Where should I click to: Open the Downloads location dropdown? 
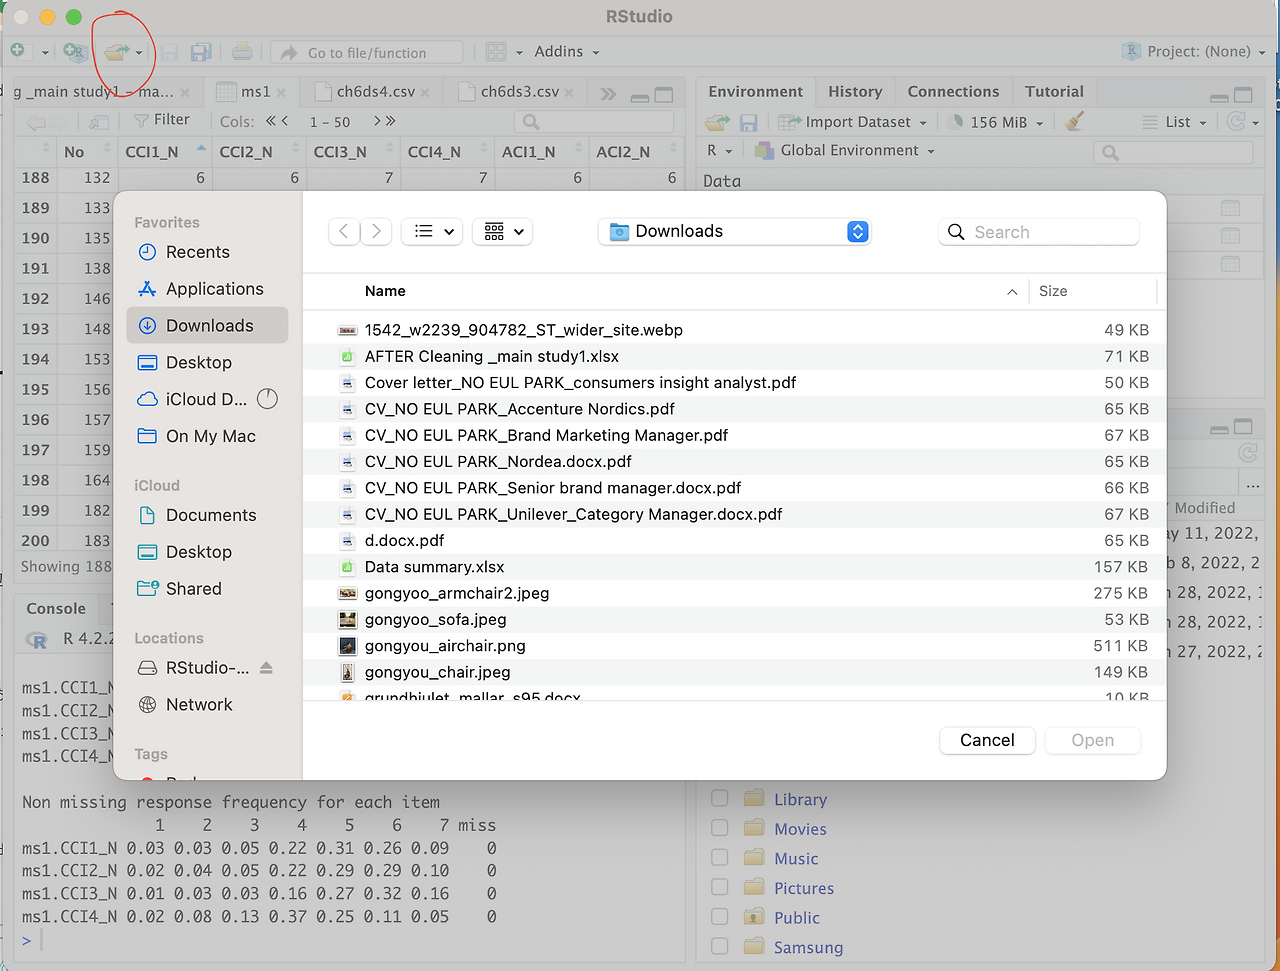[x=734, y=231]
